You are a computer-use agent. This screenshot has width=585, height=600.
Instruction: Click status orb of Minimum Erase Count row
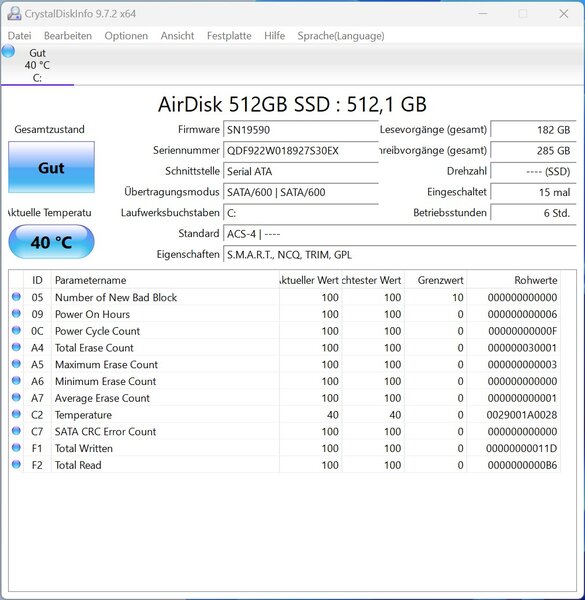16,380
